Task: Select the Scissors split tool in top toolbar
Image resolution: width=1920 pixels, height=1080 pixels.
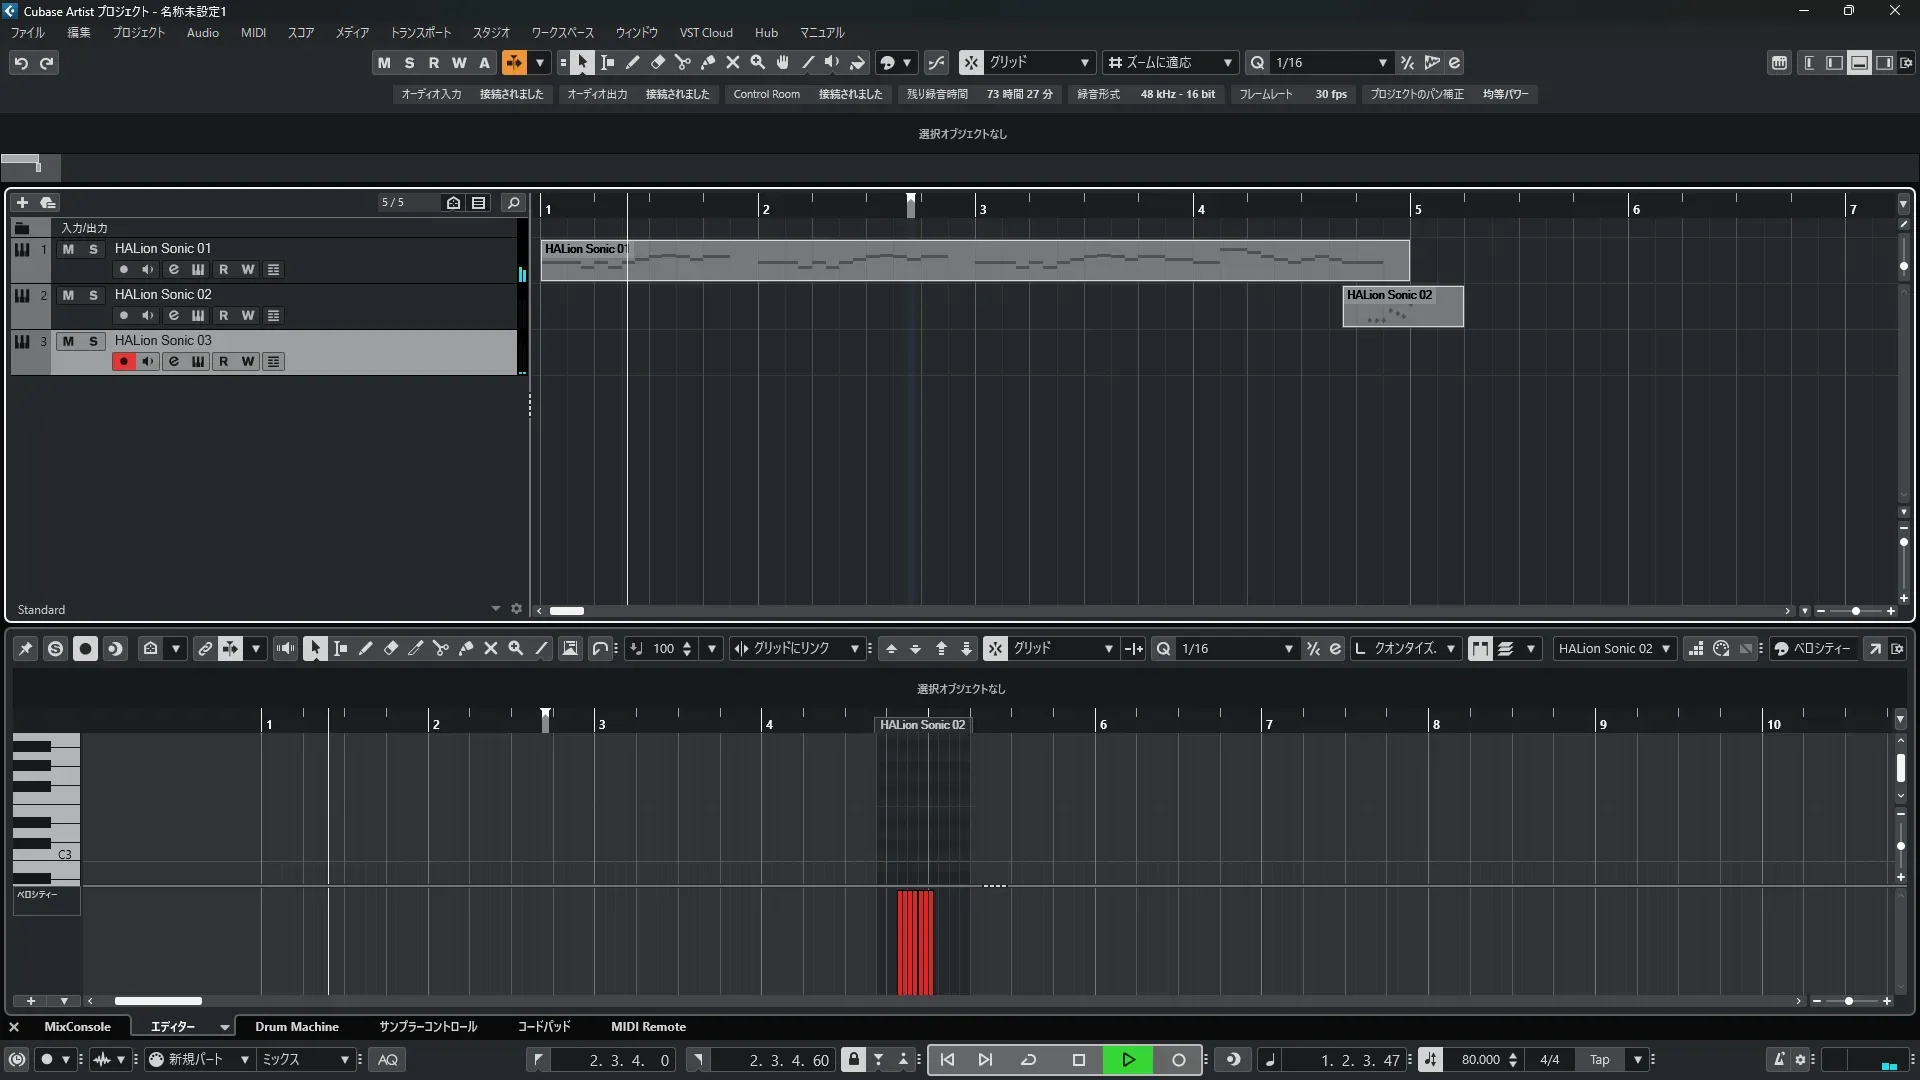Action: [683, 63]
